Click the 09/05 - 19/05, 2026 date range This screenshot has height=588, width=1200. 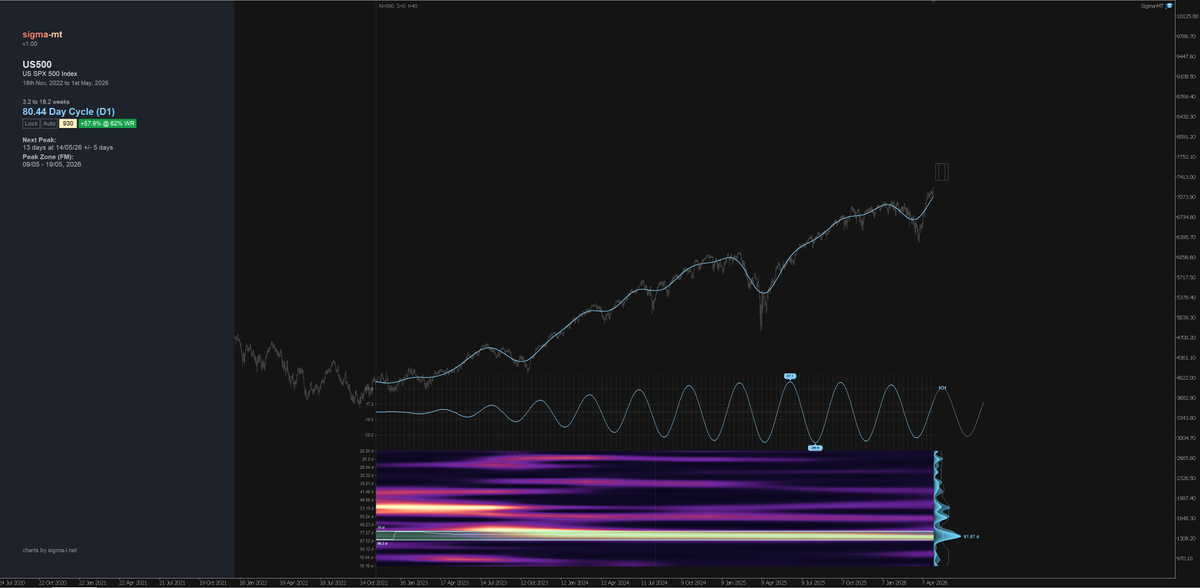[52, 164]
